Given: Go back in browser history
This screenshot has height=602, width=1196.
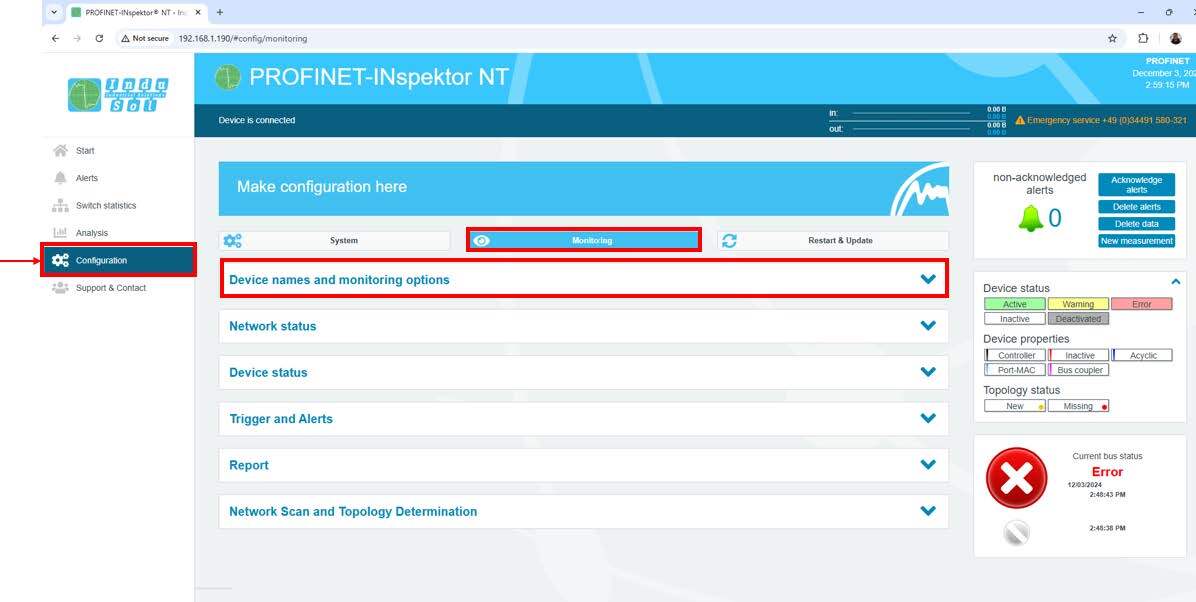Looking at the screenshot, I should (55, 38).
